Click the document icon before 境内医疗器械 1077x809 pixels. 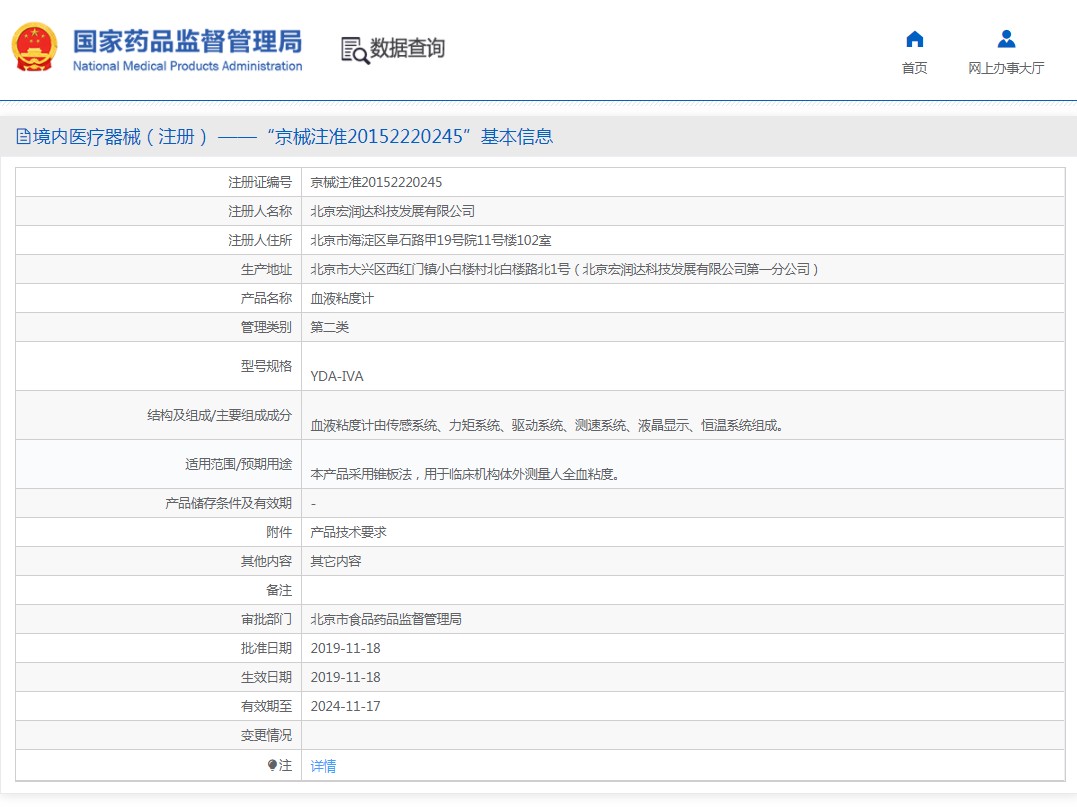tap(23, 137)
